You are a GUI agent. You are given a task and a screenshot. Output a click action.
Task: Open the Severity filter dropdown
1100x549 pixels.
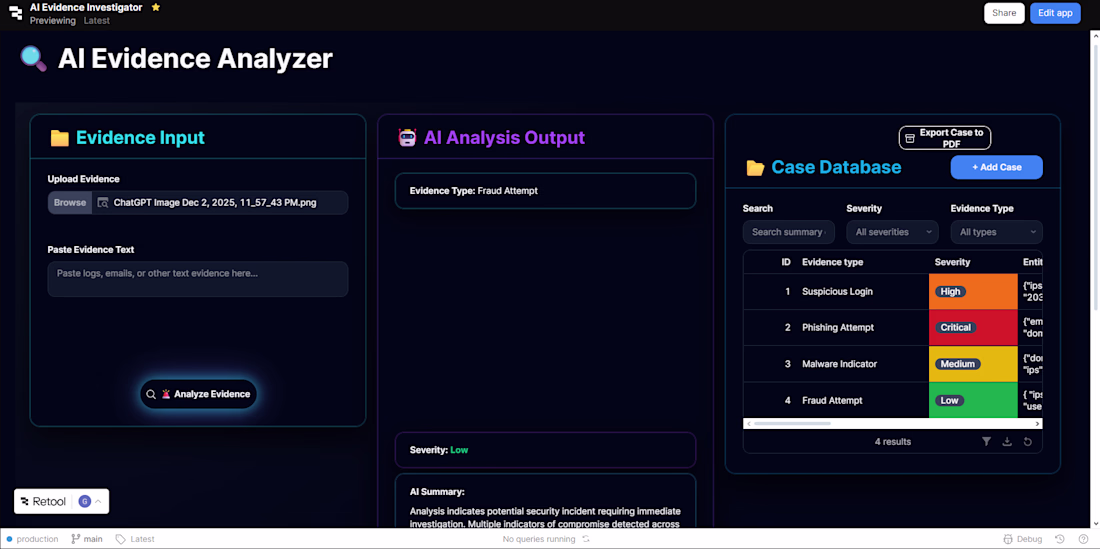(892, 232)
